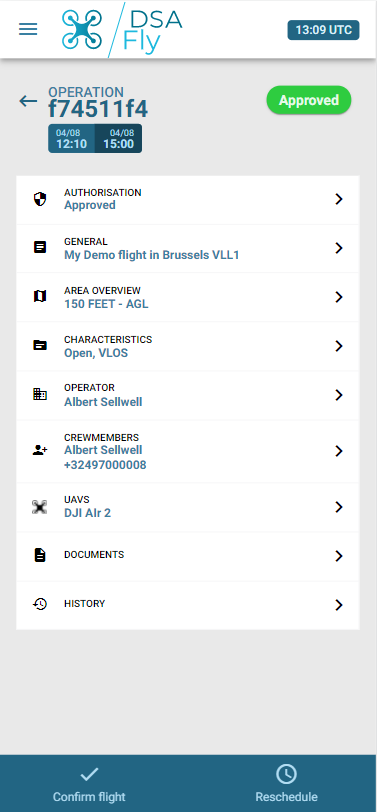Click the DSA Fly drone logo
This screenshot has height=812, width=377.
[x=122, y=30]
